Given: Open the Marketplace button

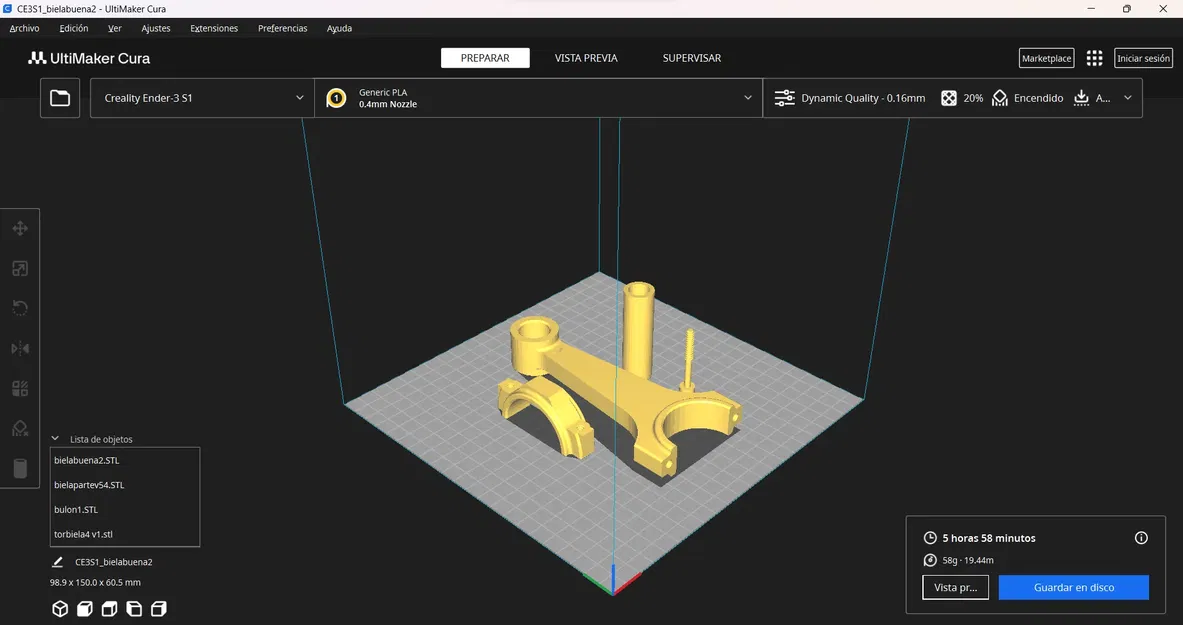Looking at the screenshot, I should point(1046,58).
